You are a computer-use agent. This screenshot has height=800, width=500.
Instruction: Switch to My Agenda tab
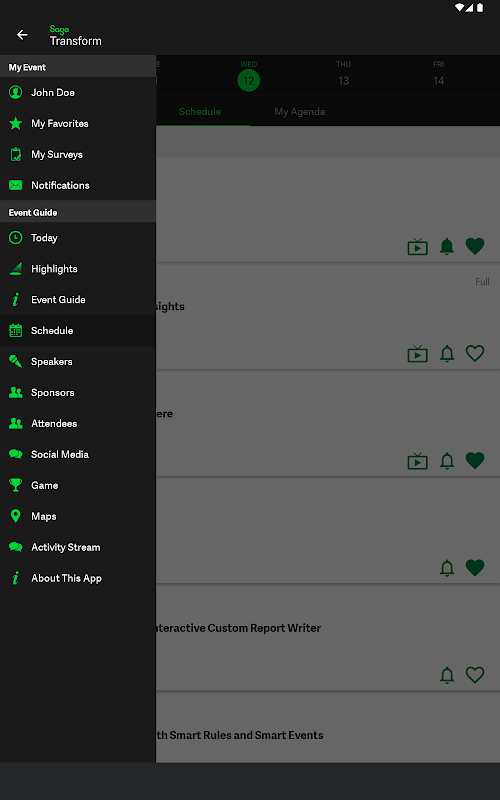[299, 111]
